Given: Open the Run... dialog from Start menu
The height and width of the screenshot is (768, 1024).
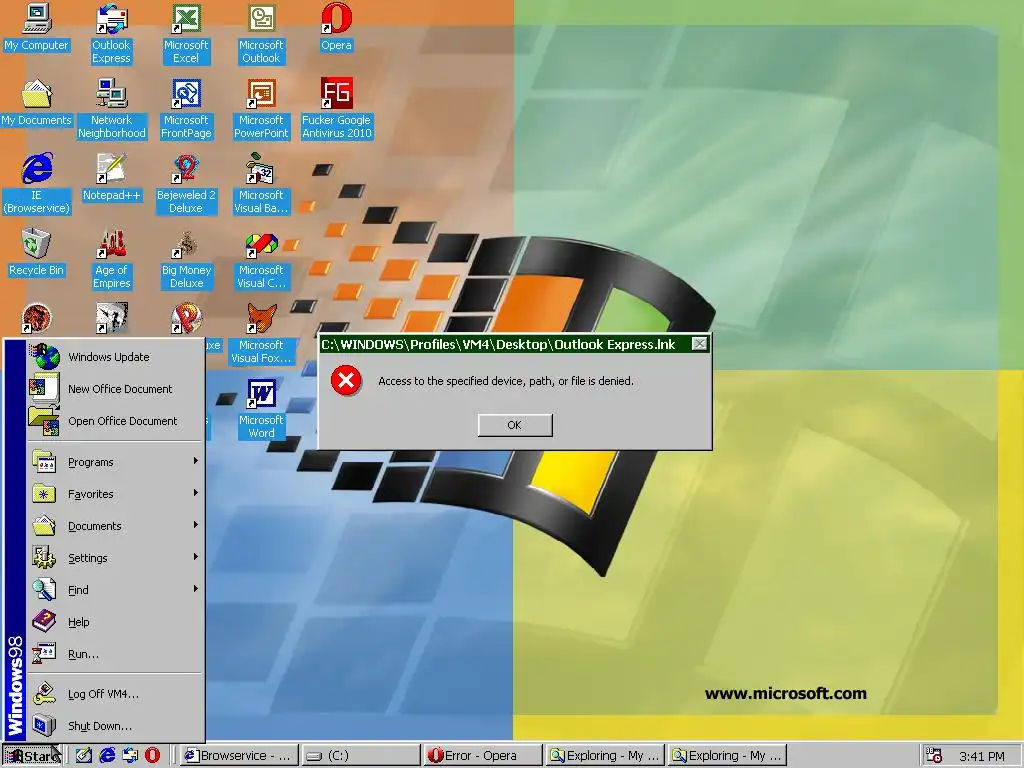Looking at the screenshot, I should coord(115,654).
